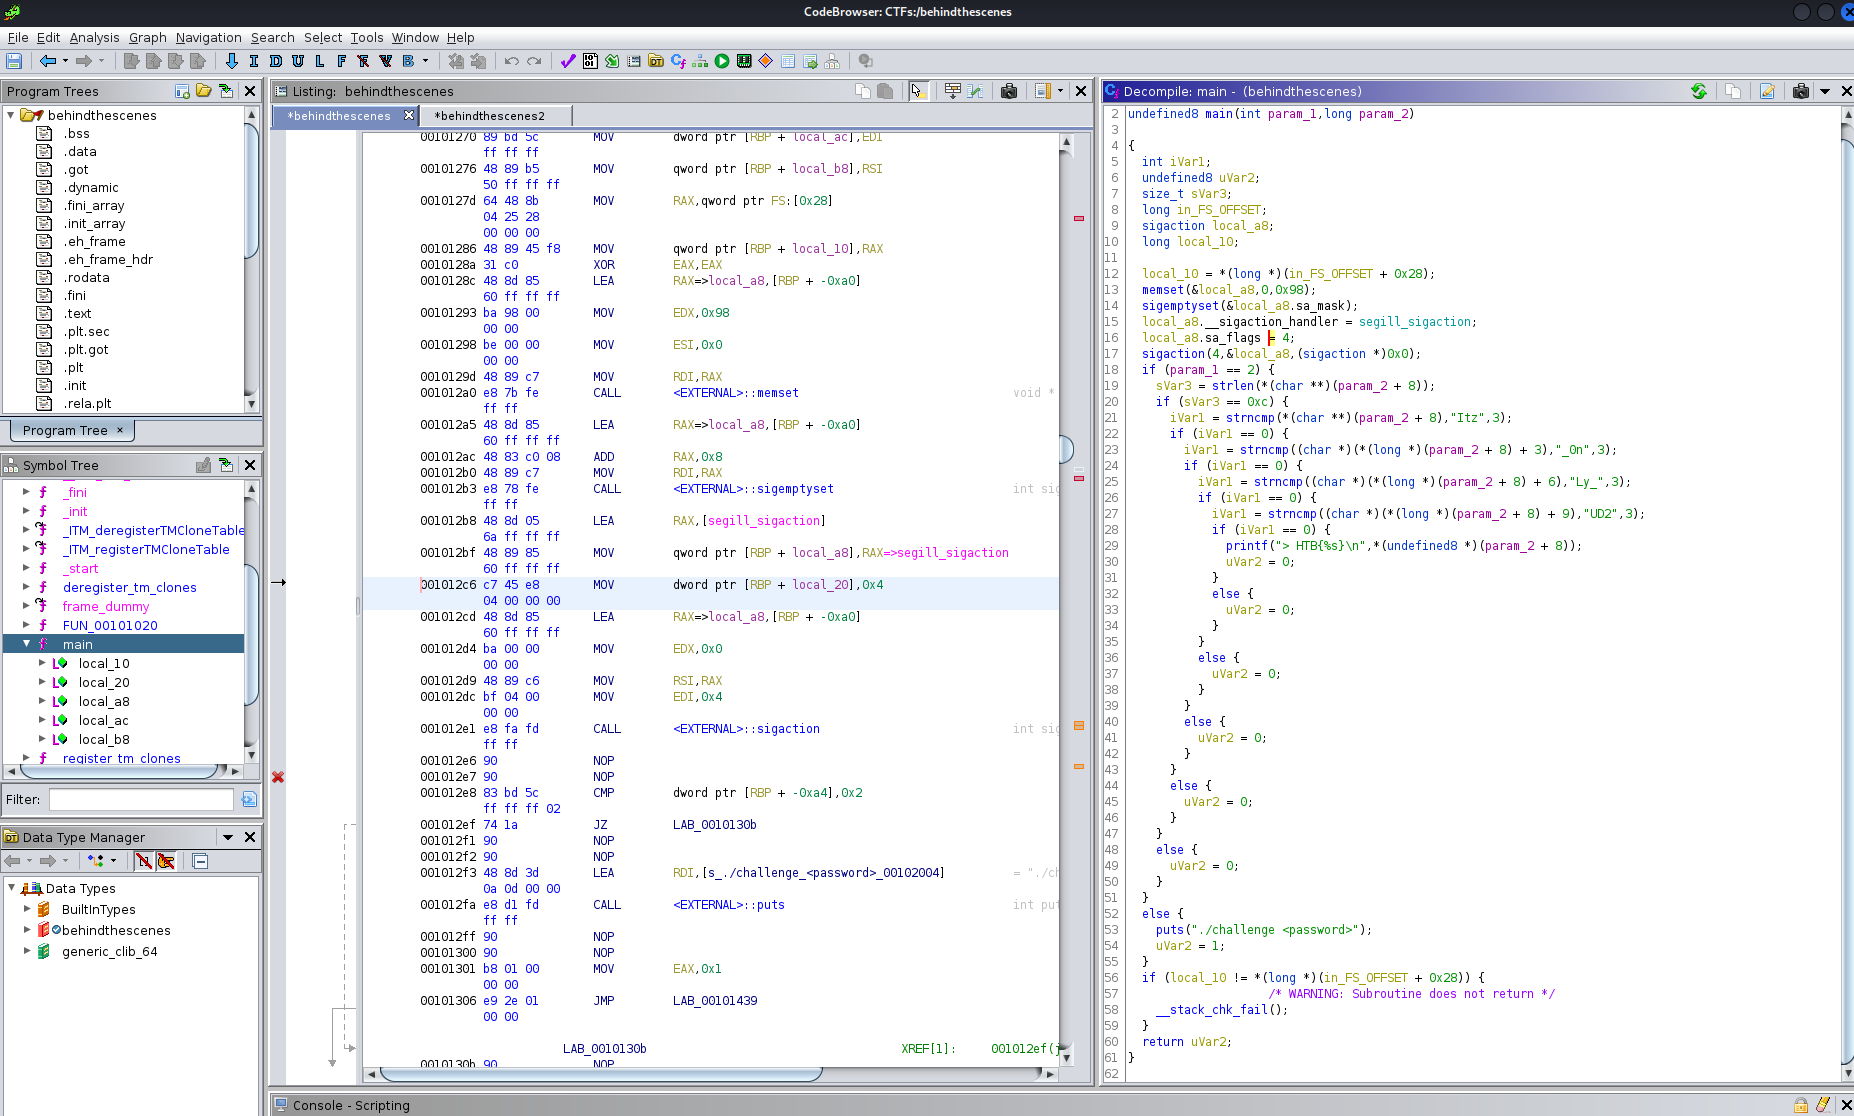
Task: Click the Disassemble down-arrow toolbar icon
Action: [231, 62]
